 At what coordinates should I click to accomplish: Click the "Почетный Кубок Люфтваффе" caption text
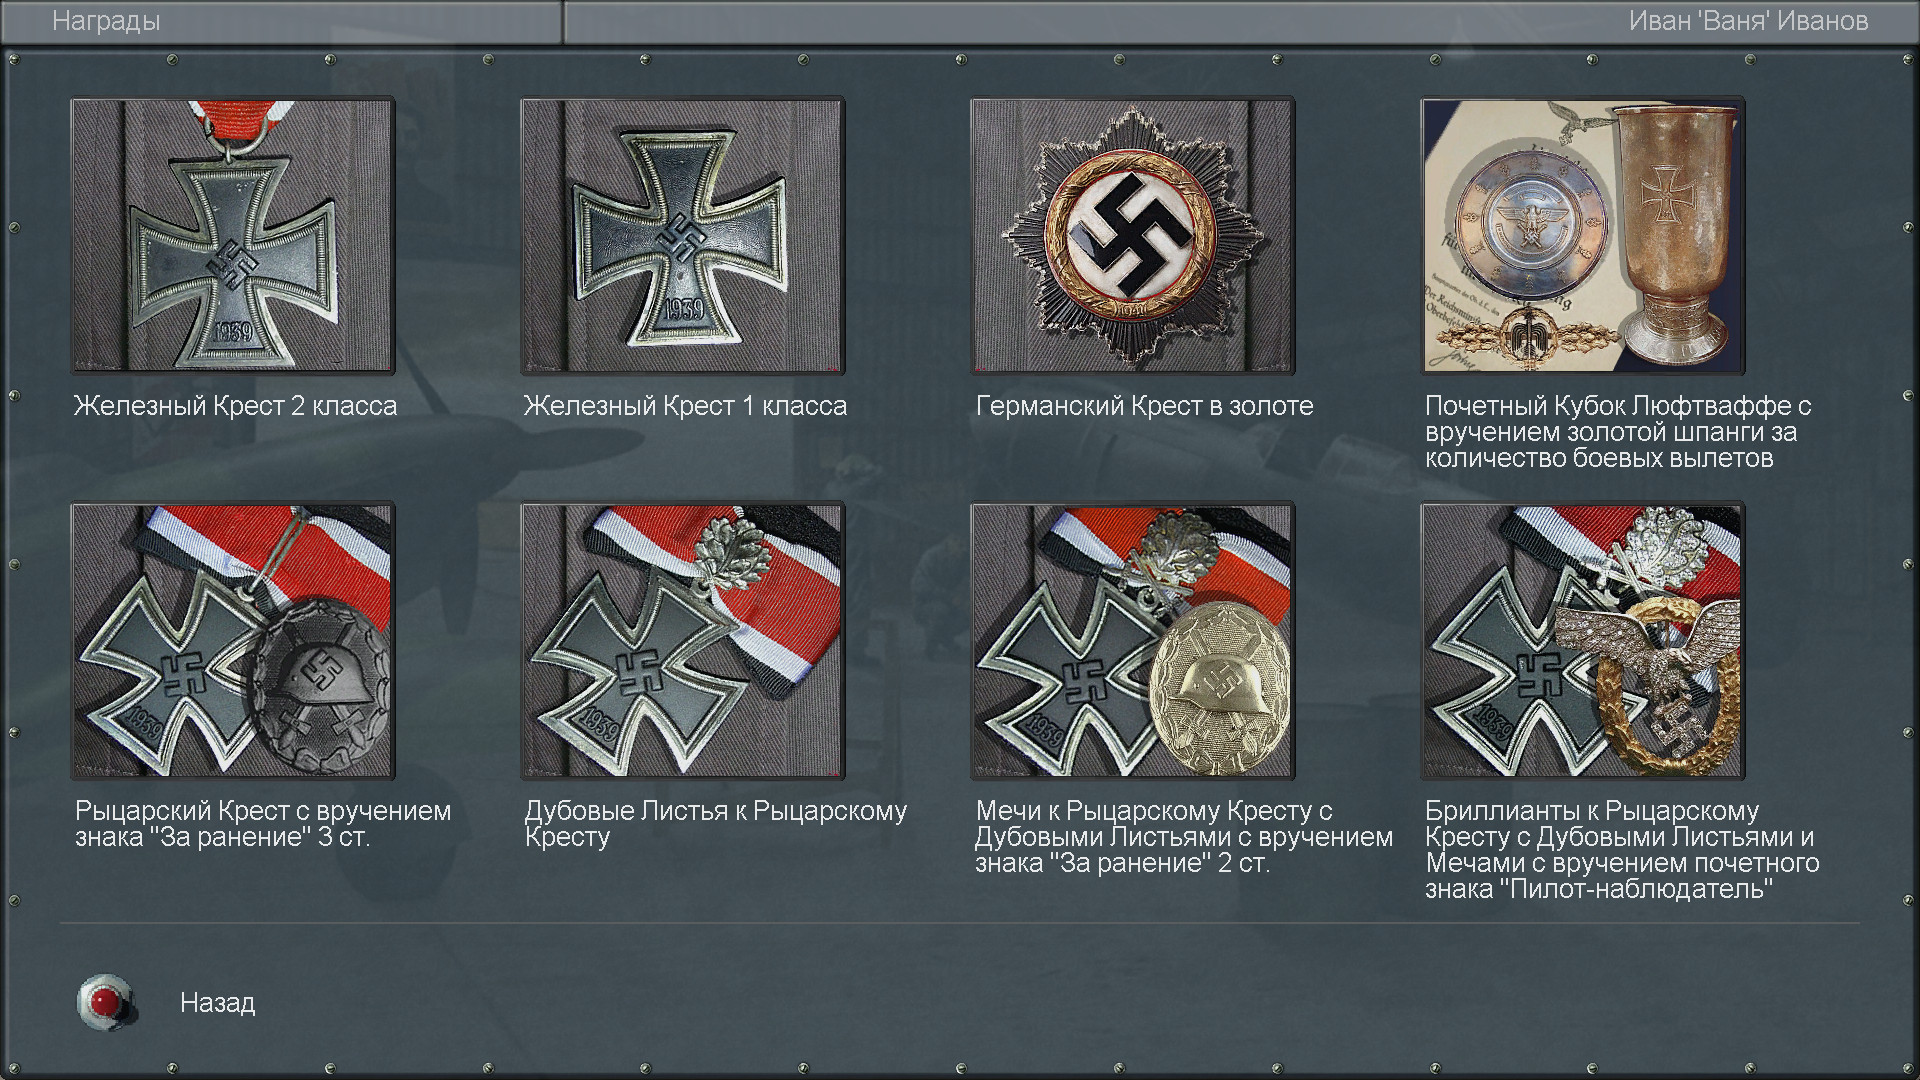point(1618,432)
